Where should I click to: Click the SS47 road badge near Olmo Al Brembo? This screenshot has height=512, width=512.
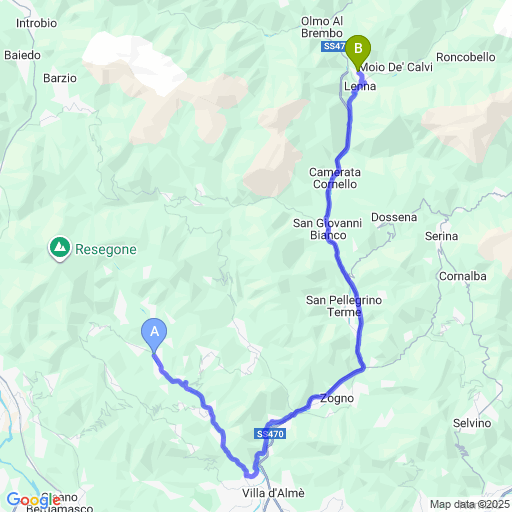[x=334, y=46]
